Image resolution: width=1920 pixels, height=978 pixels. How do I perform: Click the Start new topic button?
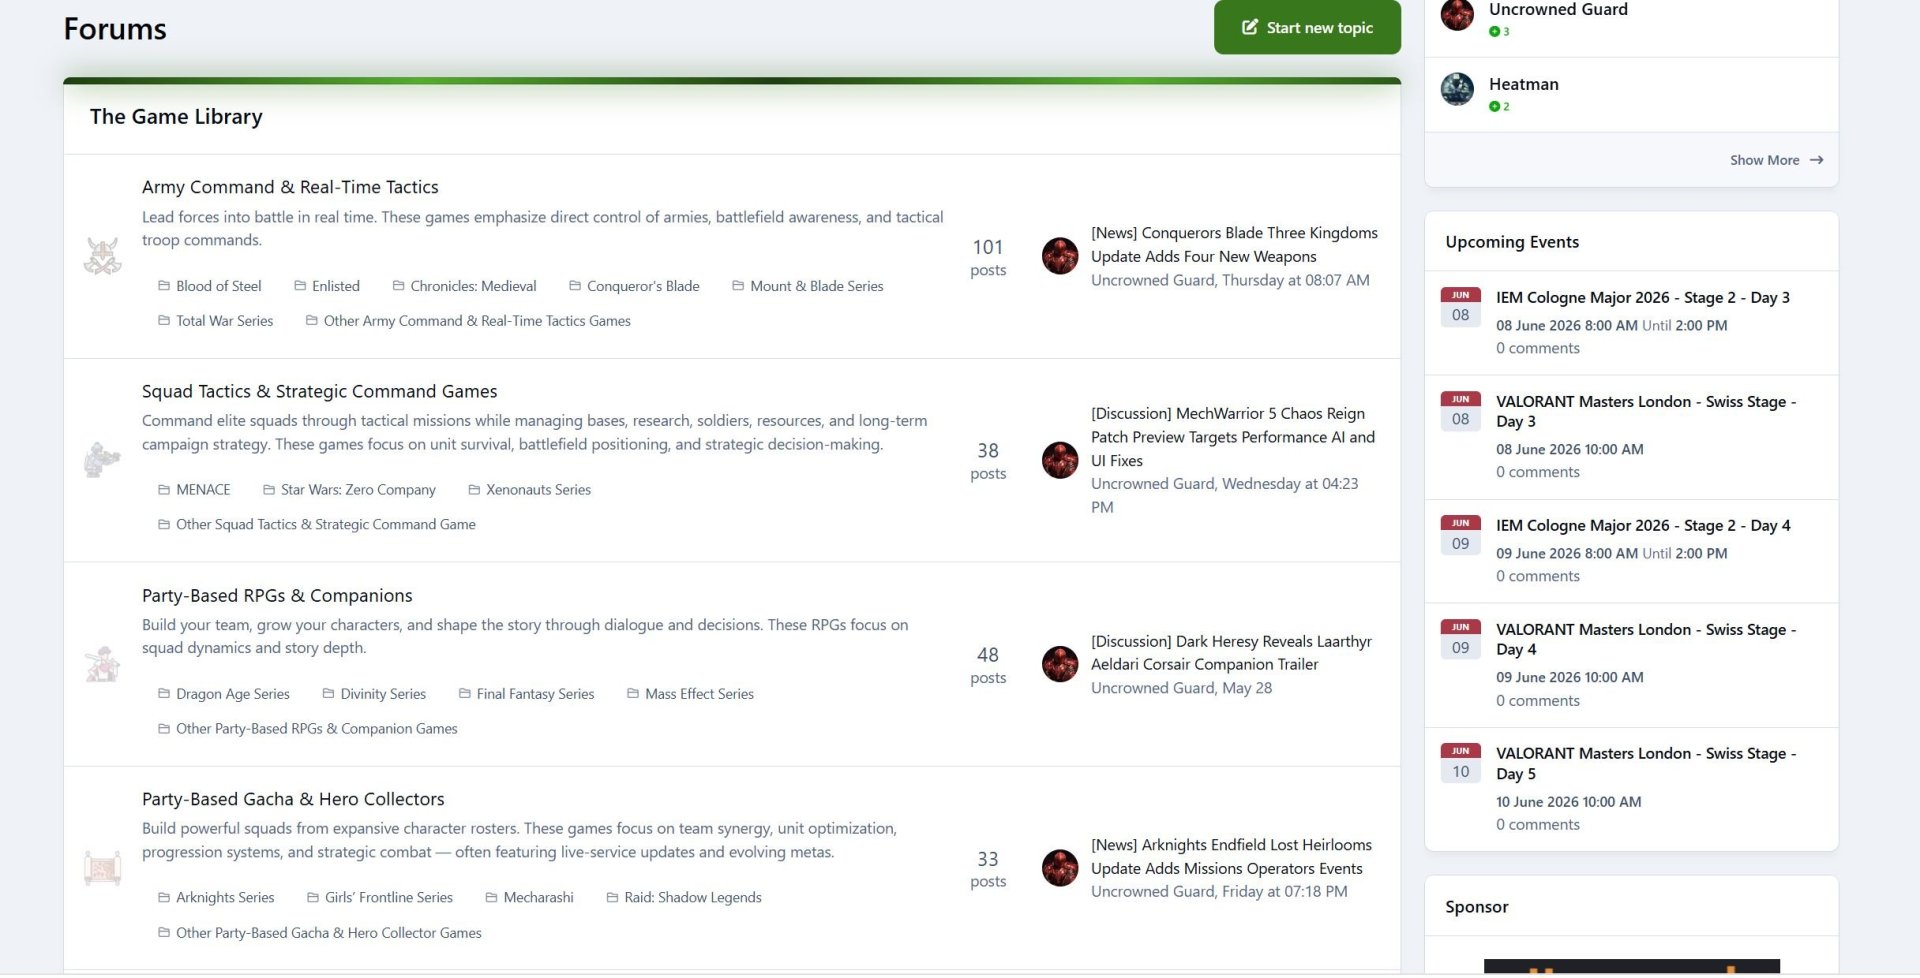pos(1306,27)
